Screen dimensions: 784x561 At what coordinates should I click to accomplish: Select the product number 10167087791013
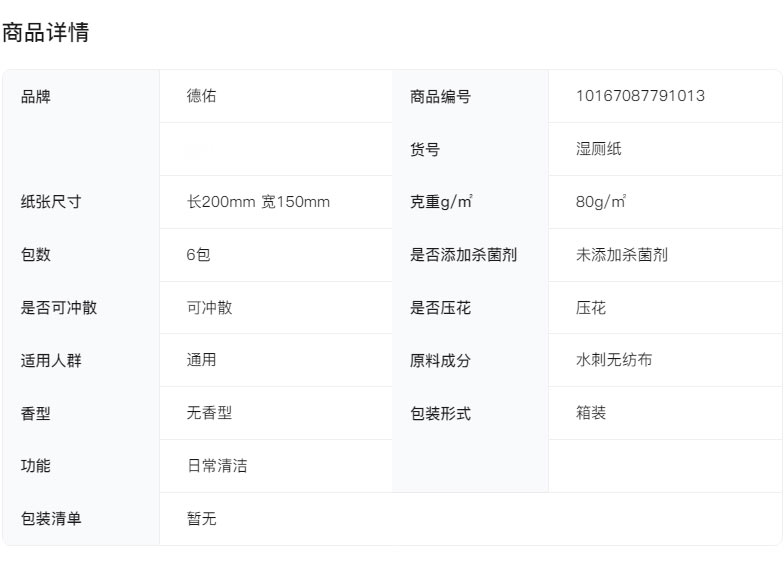[x=640, y=96]
